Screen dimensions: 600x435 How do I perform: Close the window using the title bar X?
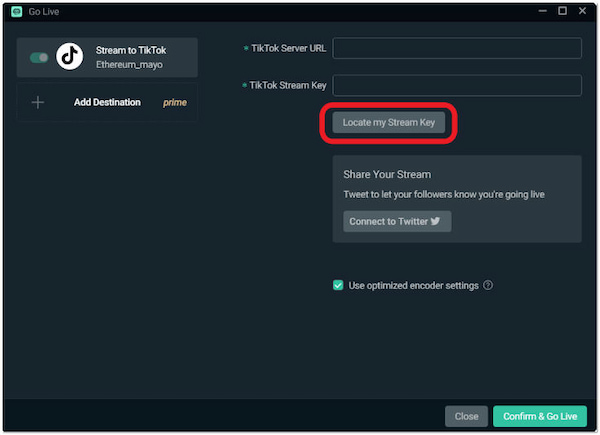coord(586,11)
